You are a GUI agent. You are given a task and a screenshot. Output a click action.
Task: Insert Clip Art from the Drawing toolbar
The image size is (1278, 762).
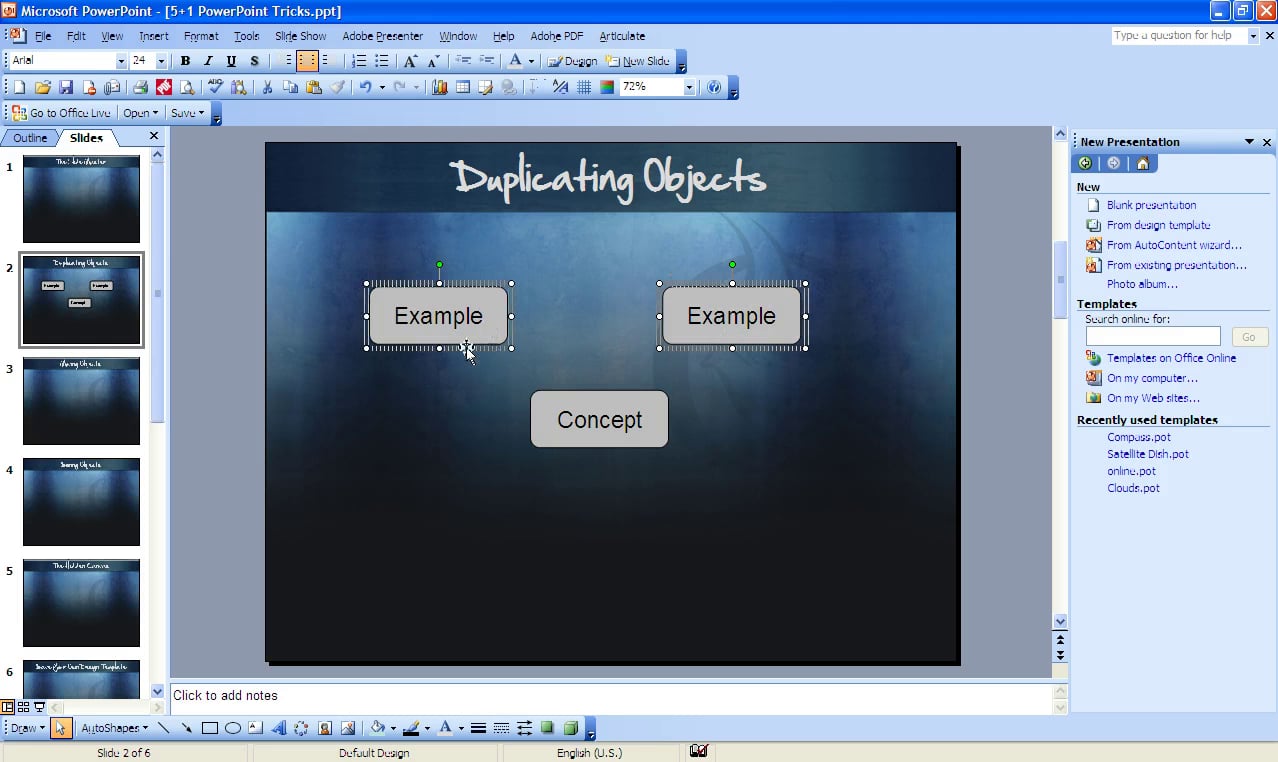tap(325, 728)
